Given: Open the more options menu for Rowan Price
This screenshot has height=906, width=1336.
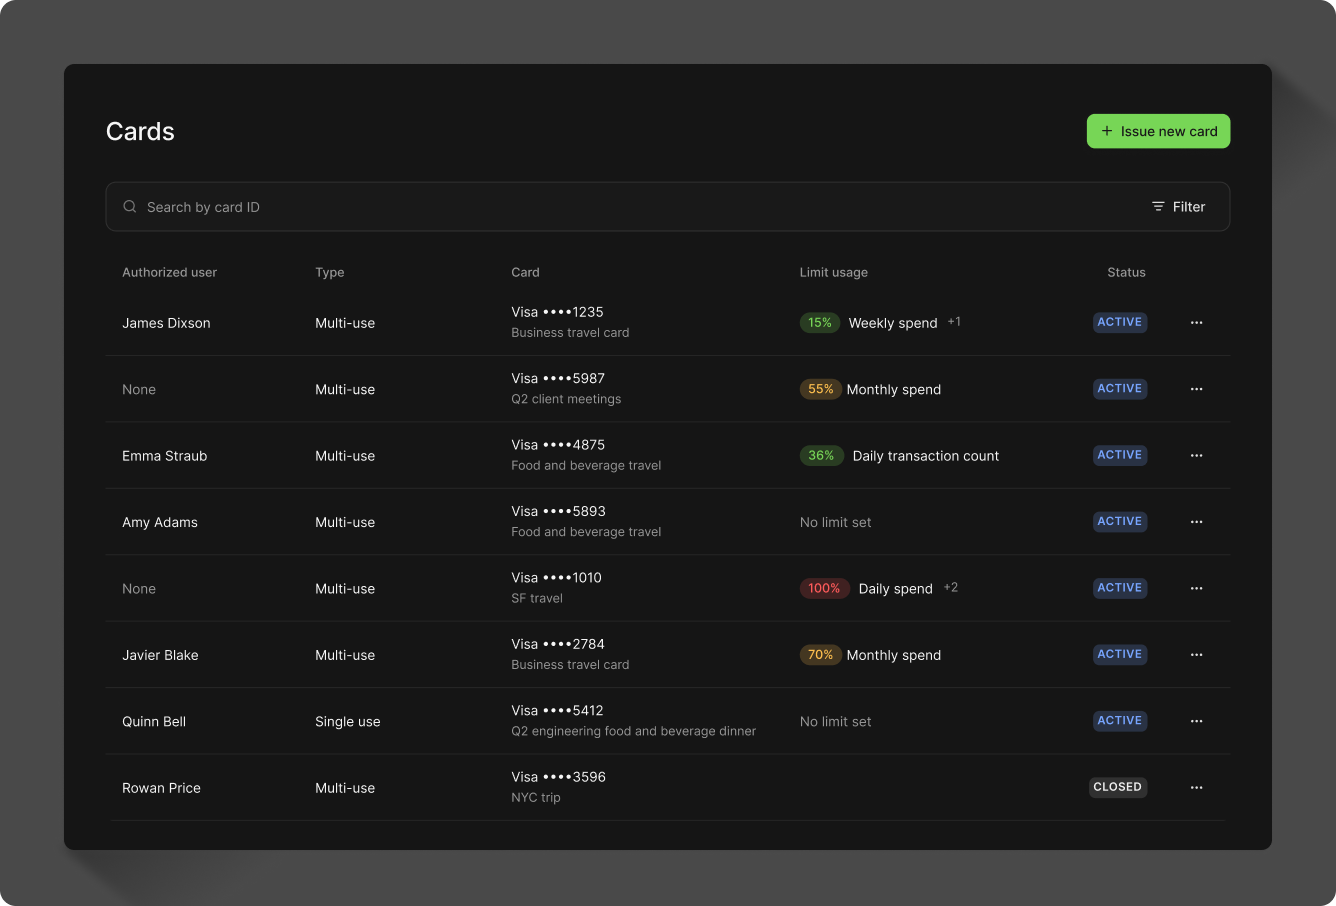Looking at the screenshot, I should point(1196,788).
